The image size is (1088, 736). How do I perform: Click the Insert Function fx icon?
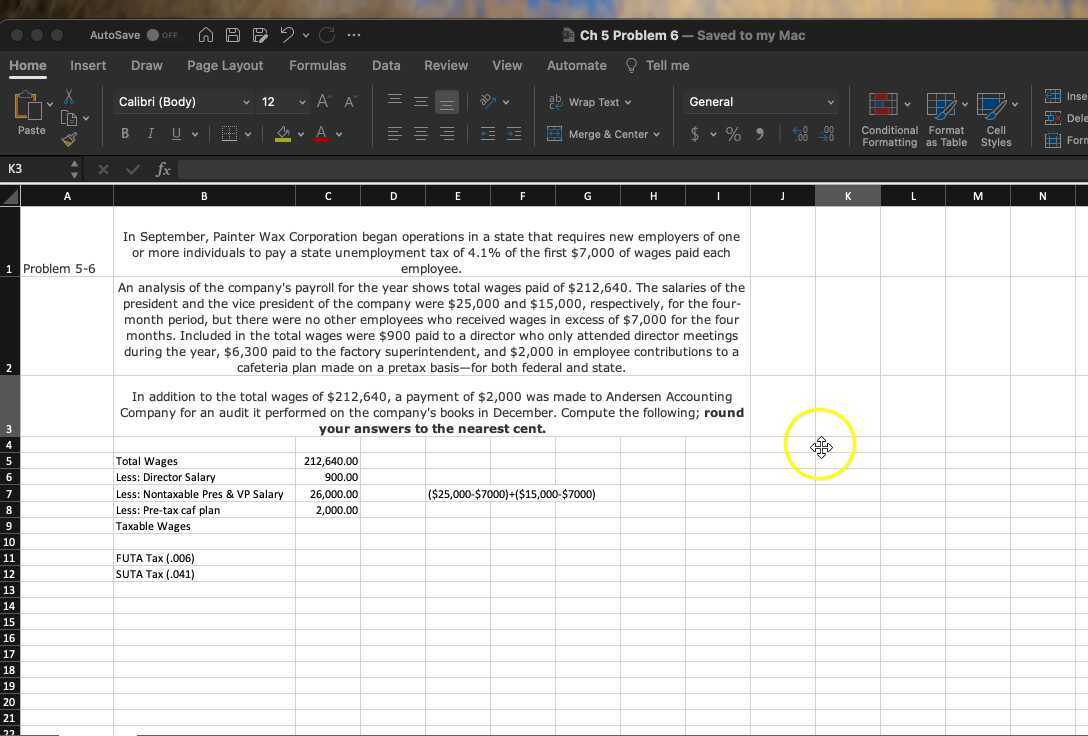[x=163, y=169]
